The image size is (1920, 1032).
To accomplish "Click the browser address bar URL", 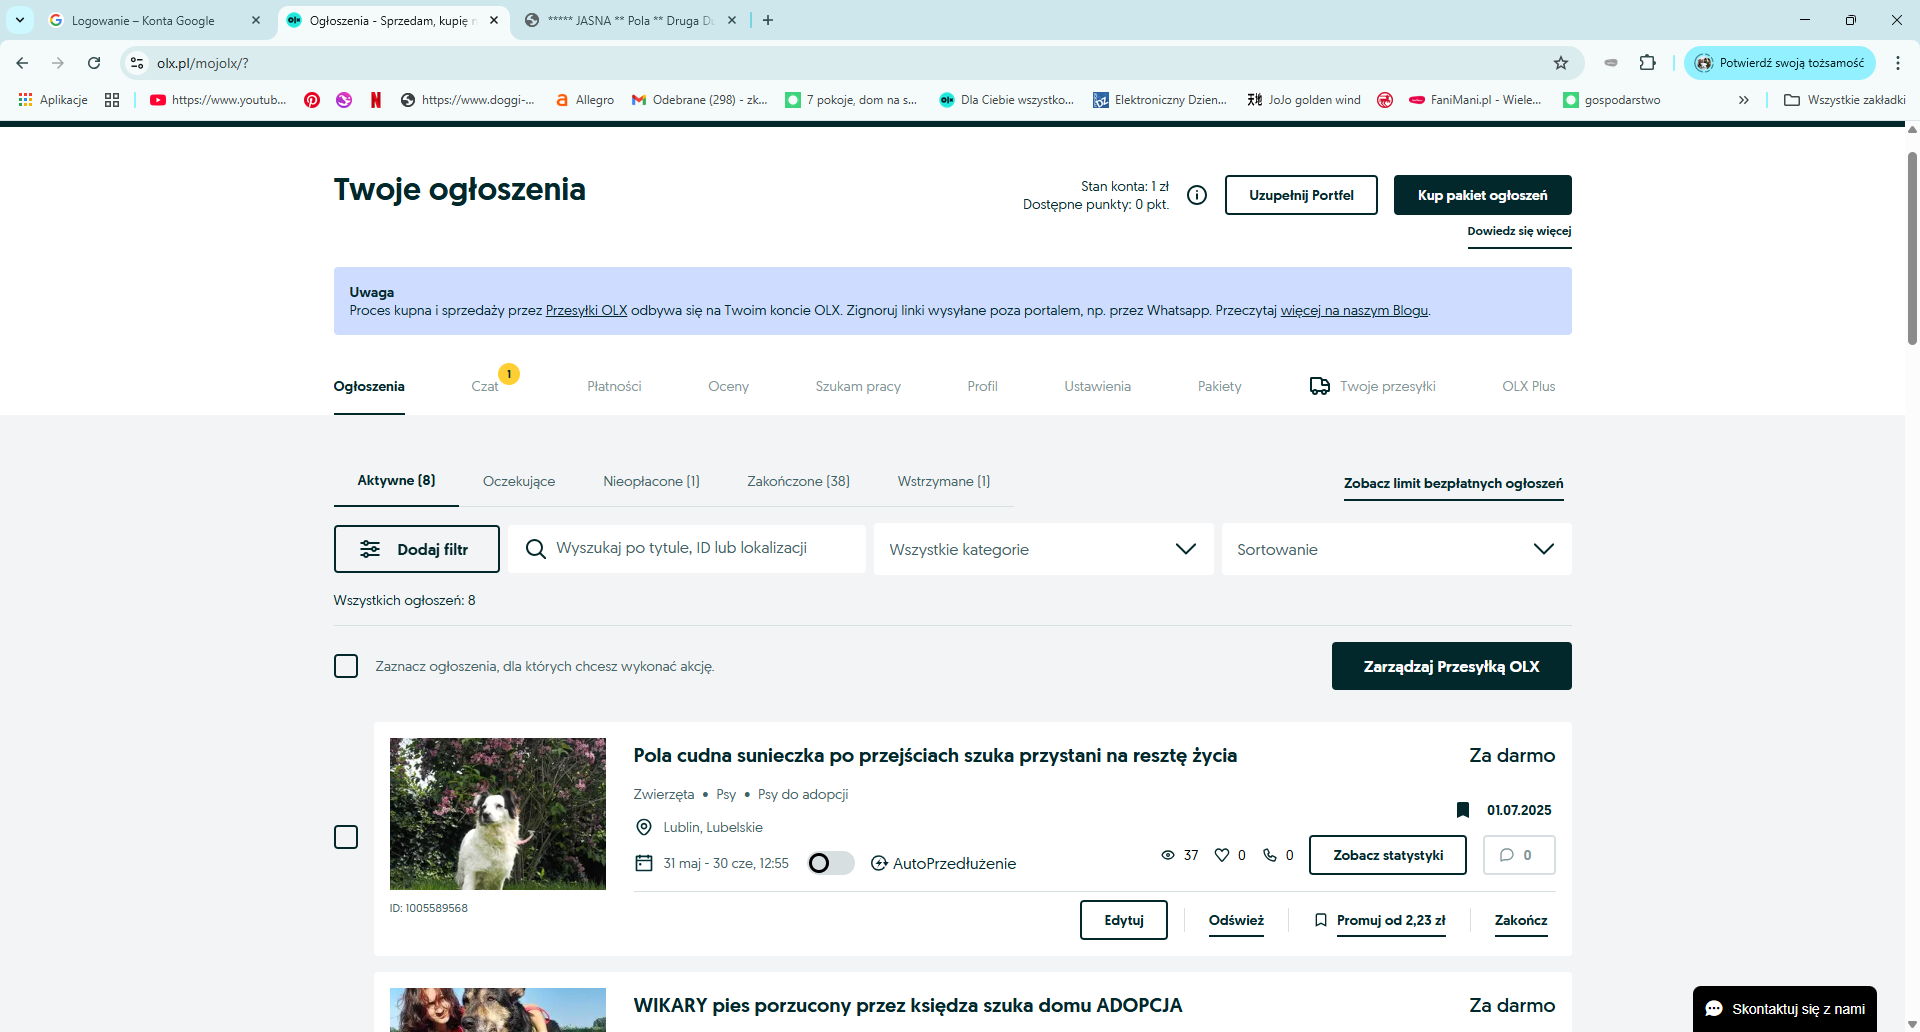I will 203,63.
